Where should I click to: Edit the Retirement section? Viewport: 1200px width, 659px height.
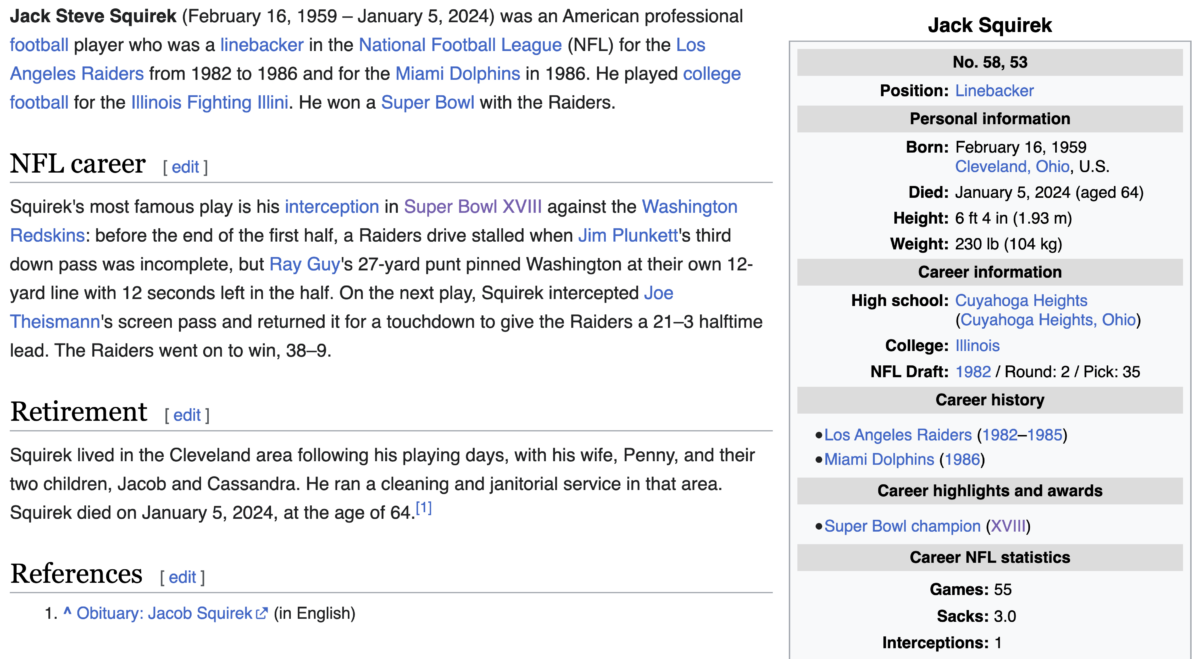tap(188, 415)
